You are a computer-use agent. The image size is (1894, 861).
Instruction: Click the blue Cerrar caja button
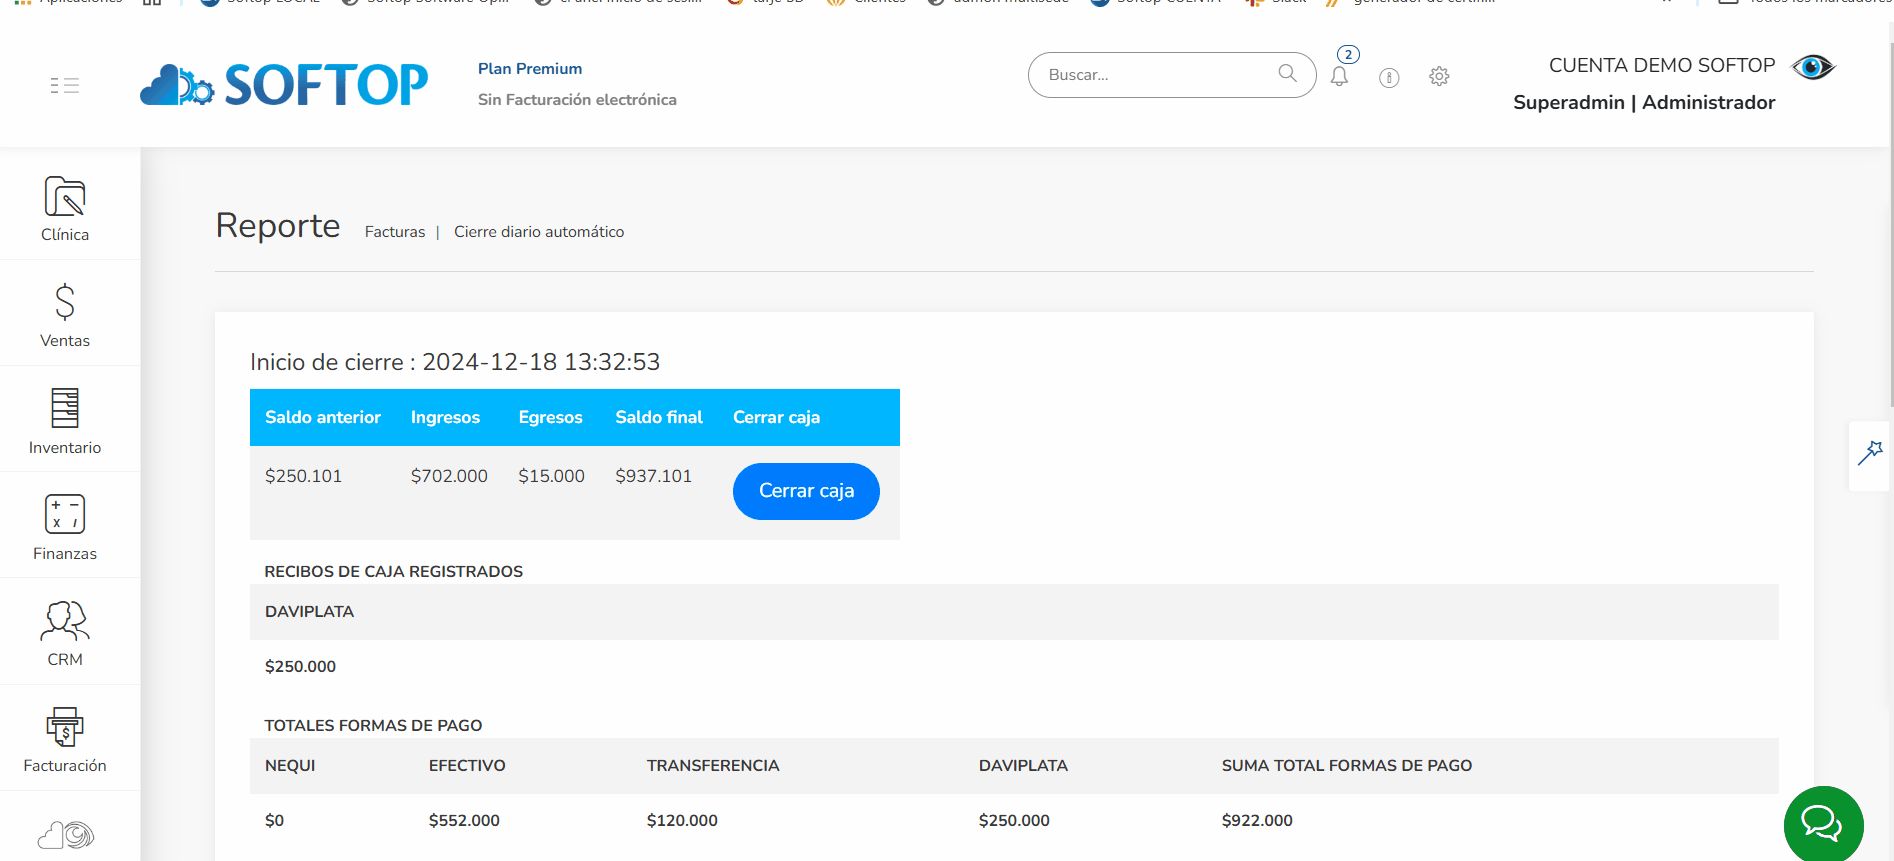806,491
